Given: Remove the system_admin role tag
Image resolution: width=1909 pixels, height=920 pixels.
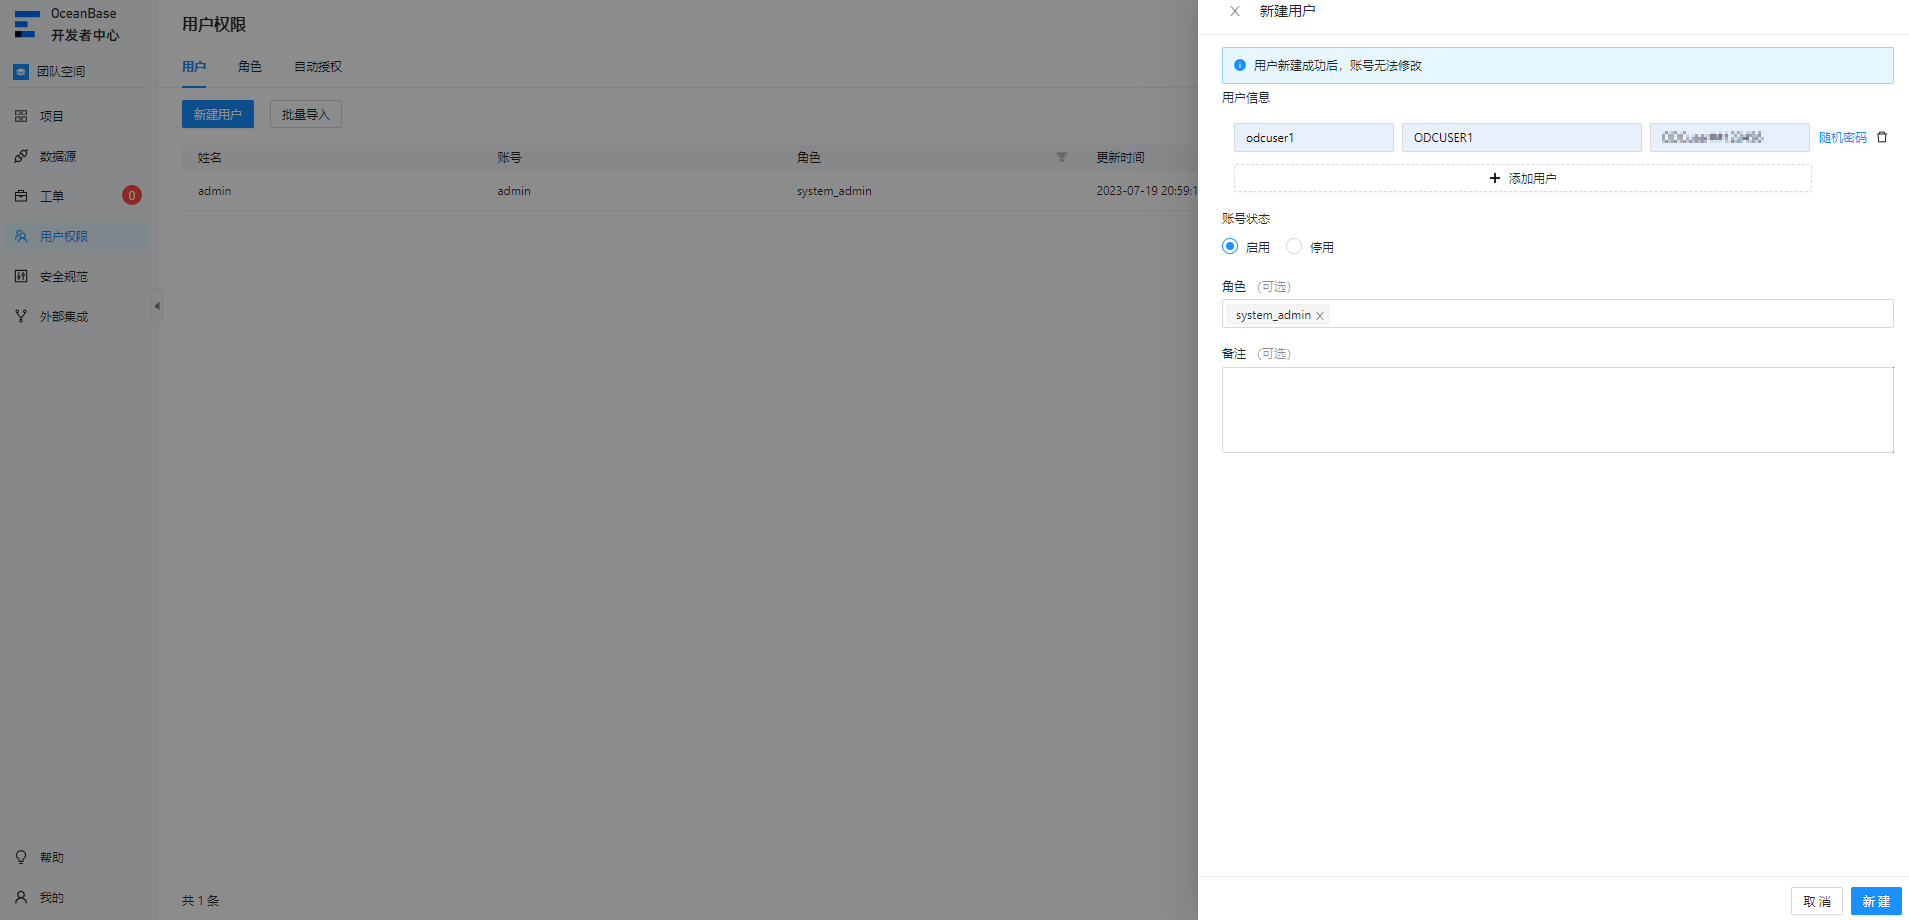Looking at the screenshot, I should [1320, 316].
